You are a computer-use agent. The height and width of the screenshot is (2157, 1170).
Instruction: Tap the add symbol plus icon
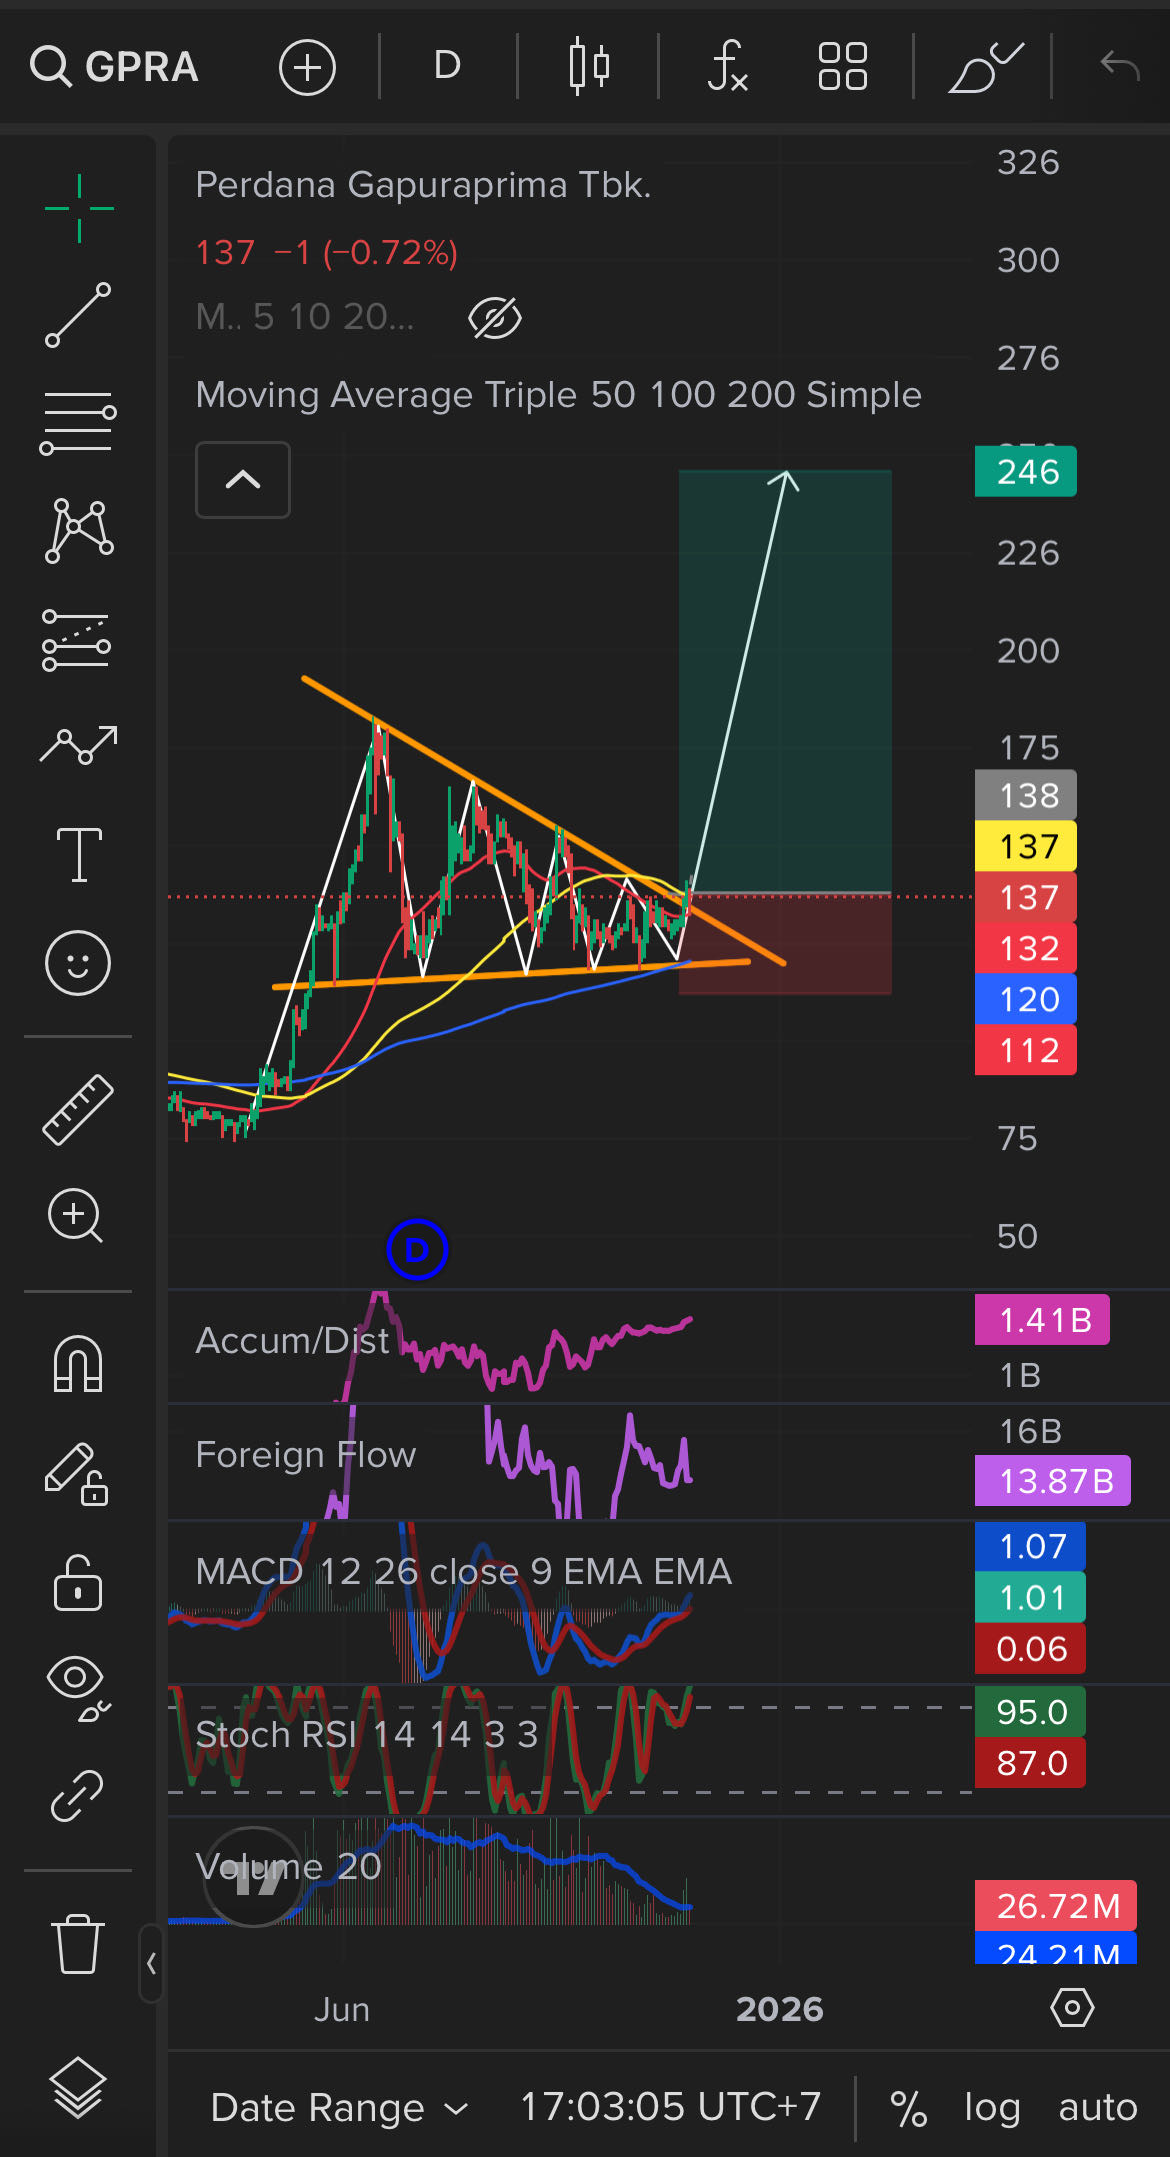307,67
